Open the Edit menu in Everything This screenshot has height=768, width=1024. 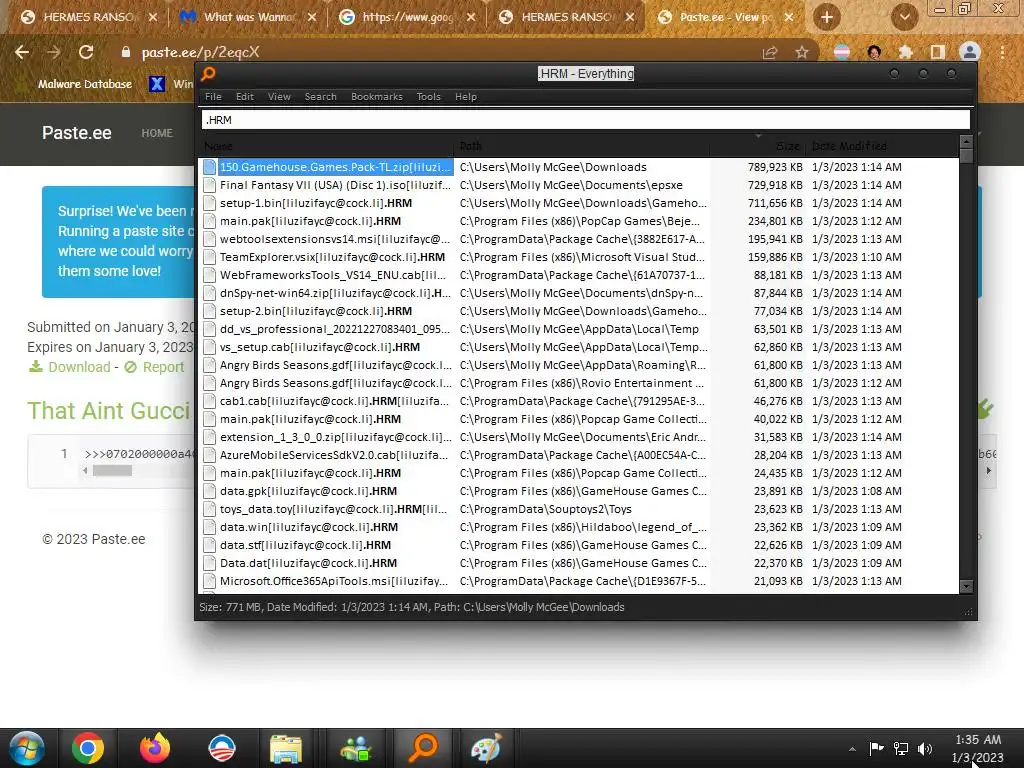(x=245, y=97)
